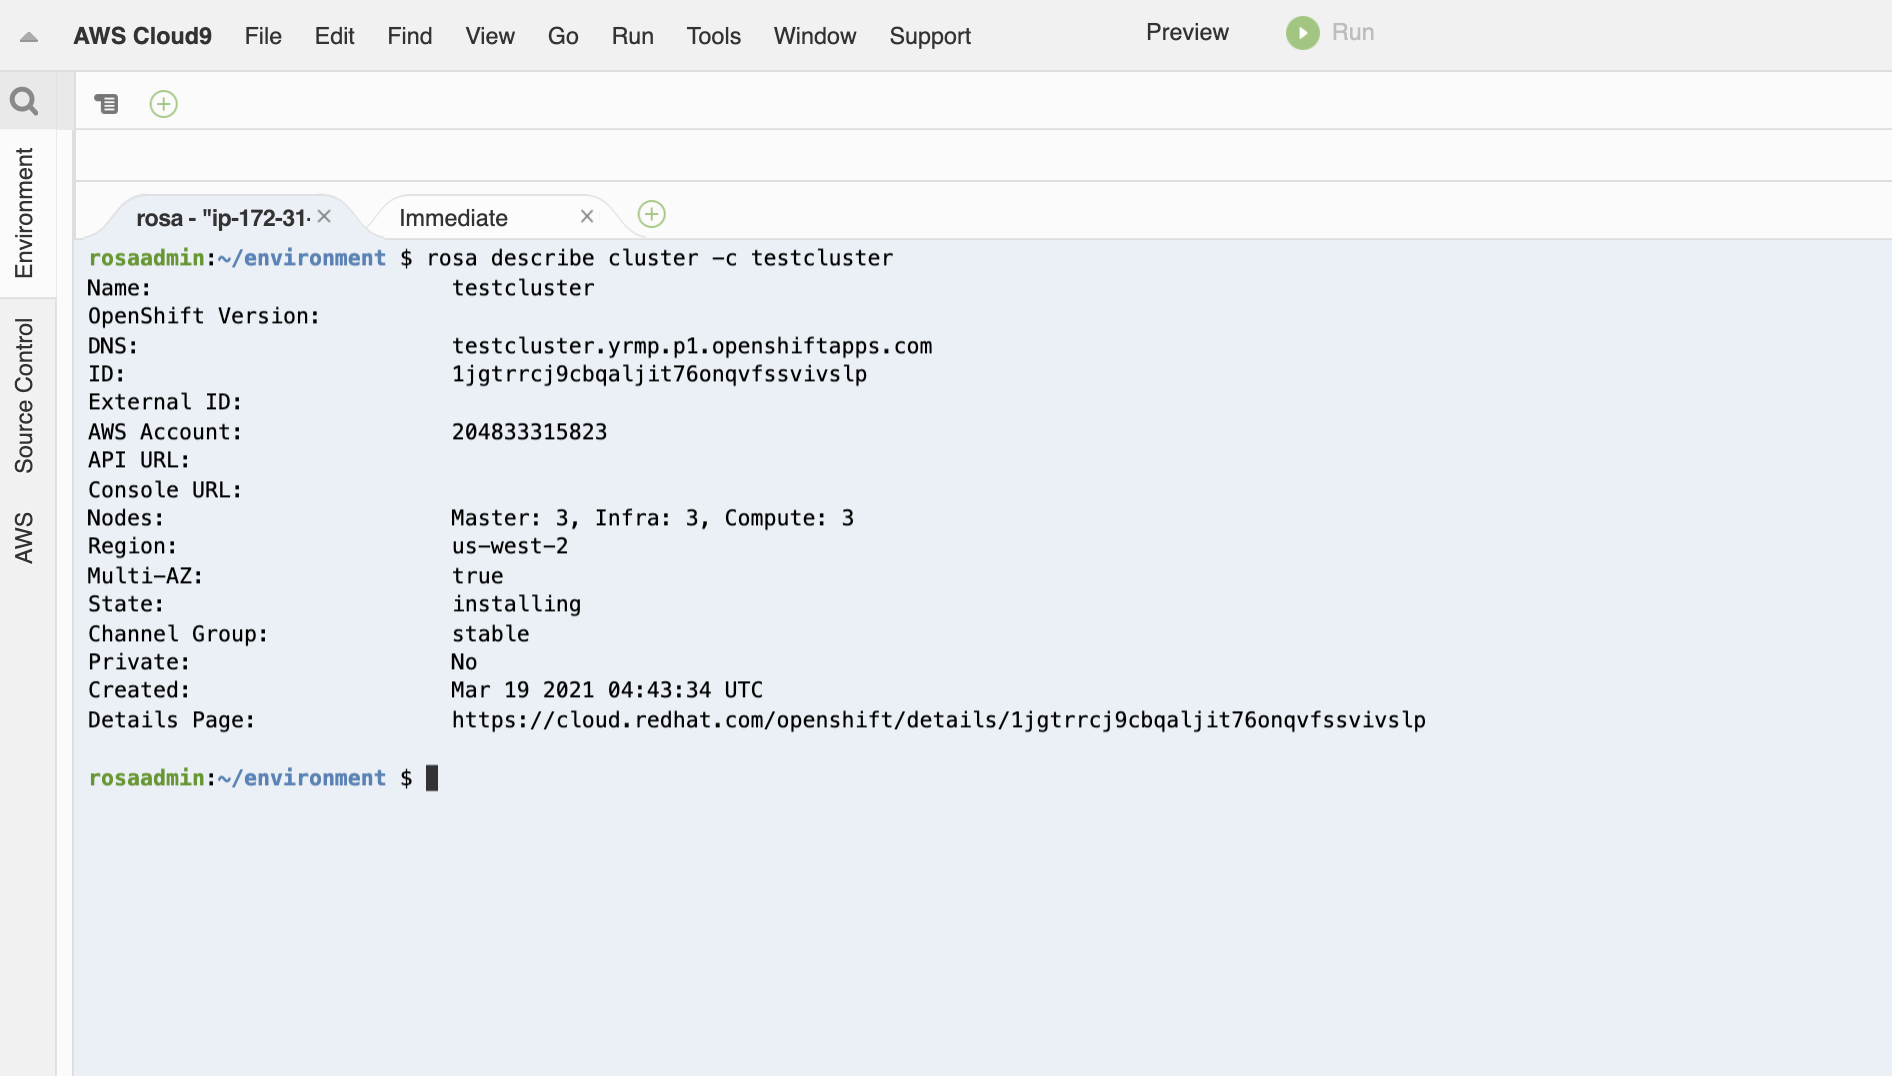Click the Nodes value Master Infra Compute
The image size is (1892, 1076).
tap(652, 518)
